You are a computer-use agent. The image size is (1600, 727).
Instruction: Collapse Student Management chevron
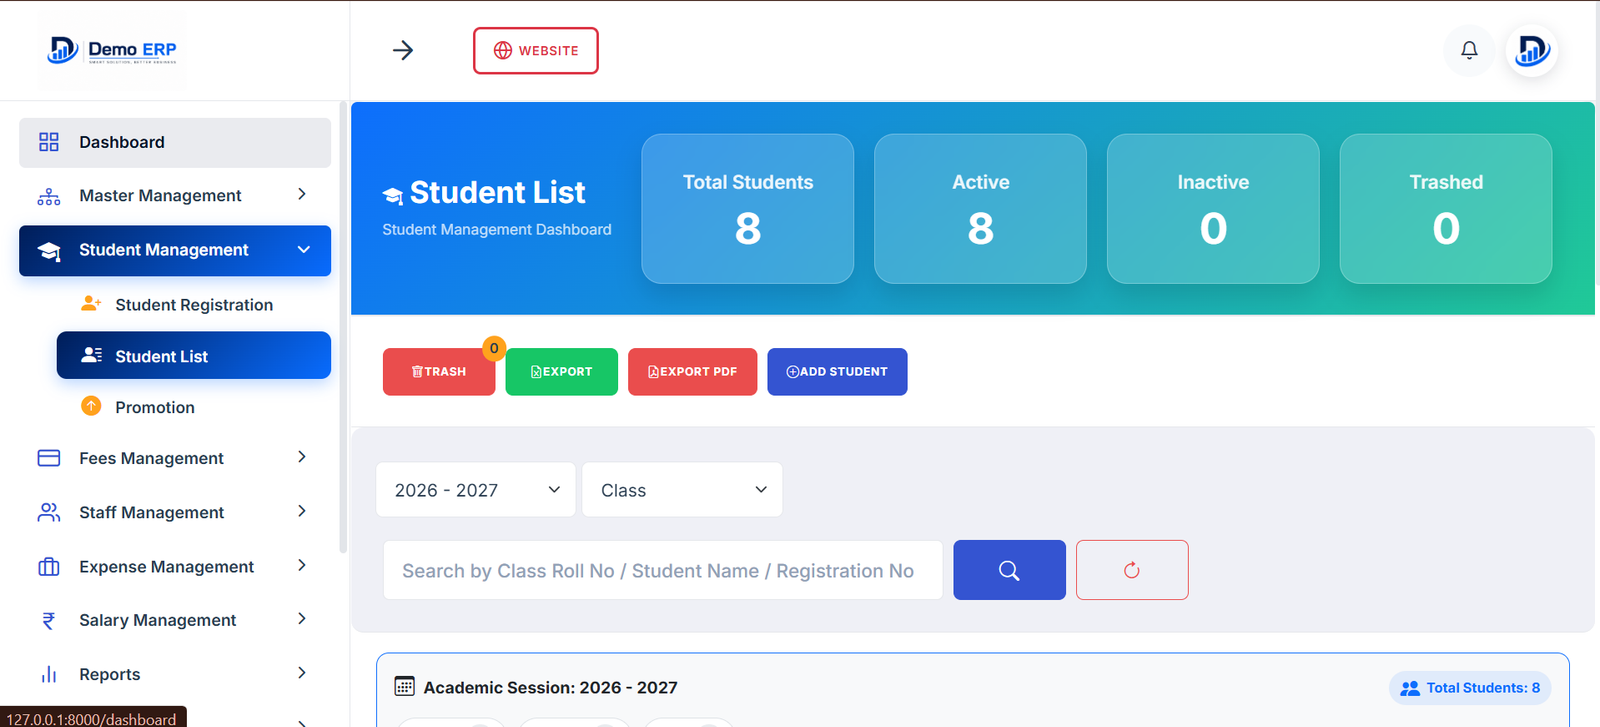304,250
